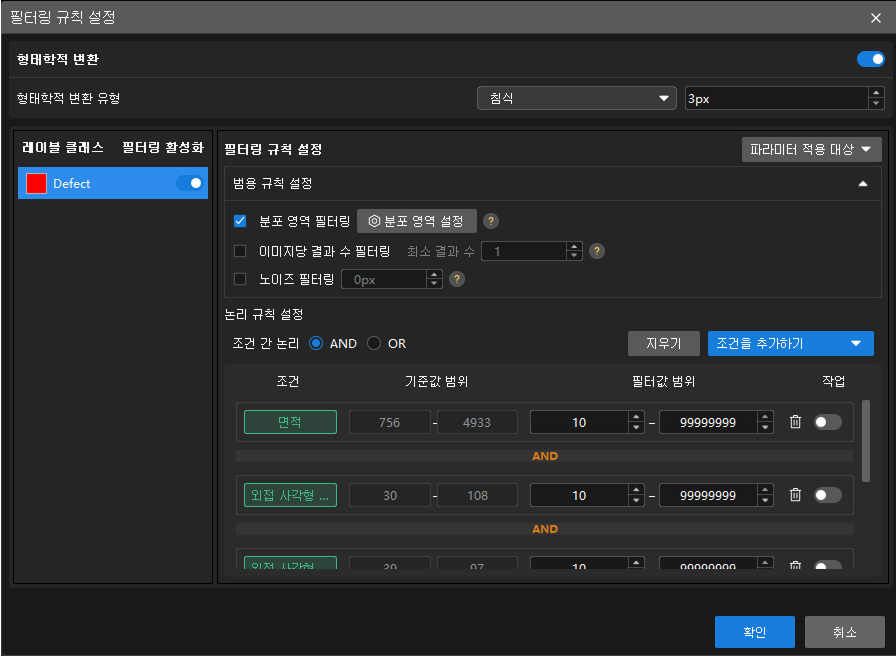Select the Defect label class row
Image resolution: width=896 pixels, height=656 pixels.
tap(113, 183)
